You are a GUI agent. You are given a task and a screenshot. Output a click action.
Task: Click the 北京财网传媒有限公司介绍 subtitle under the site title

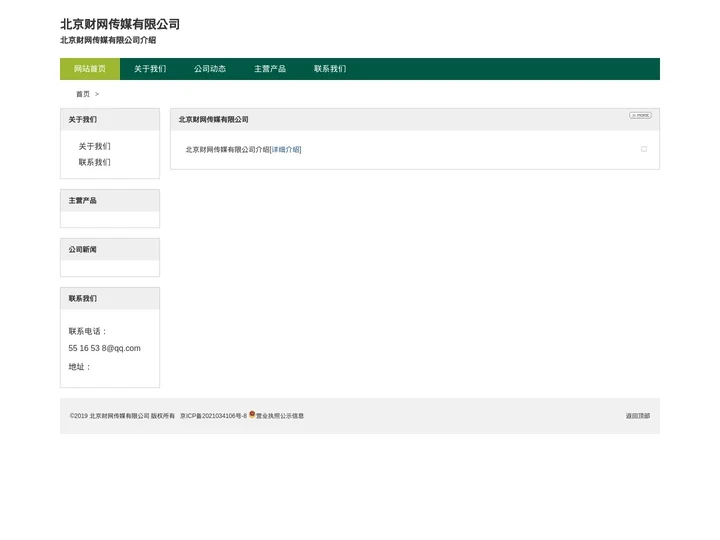coord(108,40)
